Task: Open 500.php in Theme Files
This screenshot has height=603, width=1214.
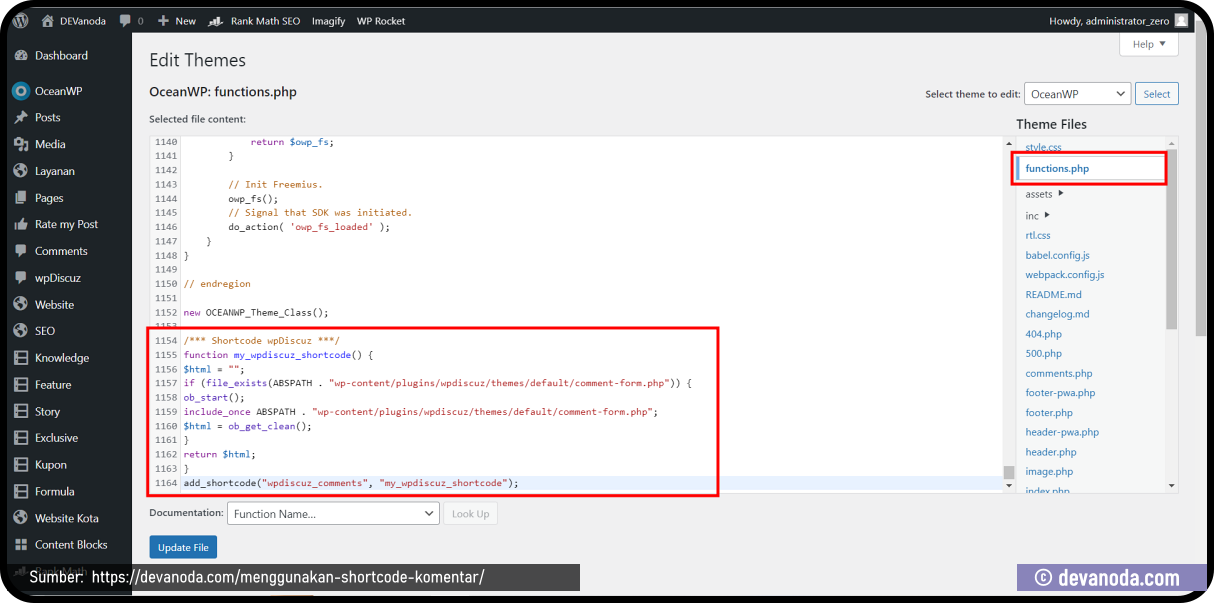Action: [x=1043, y=354]
